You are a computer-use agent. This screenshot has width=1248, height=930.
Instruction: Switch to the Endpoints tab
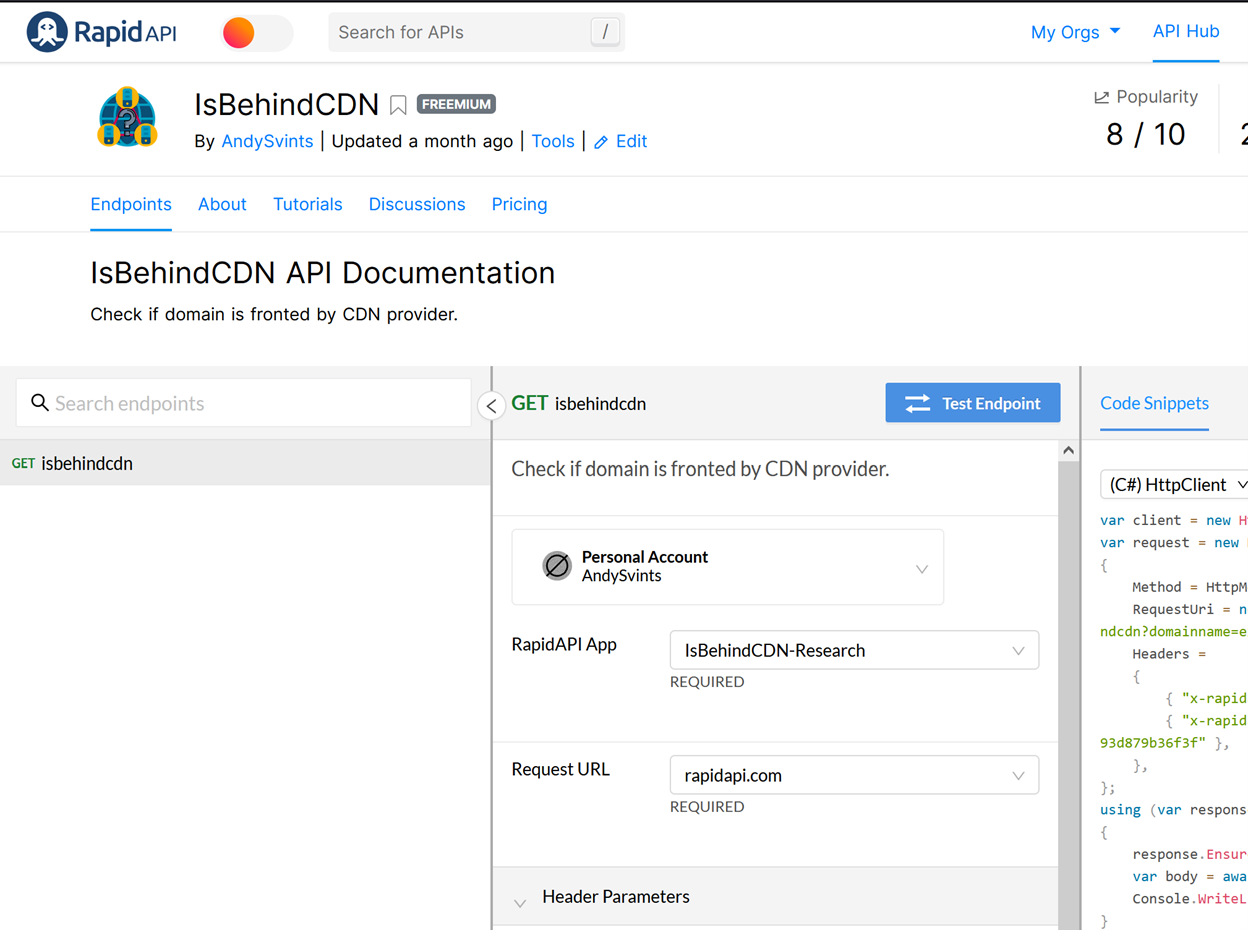131,204
